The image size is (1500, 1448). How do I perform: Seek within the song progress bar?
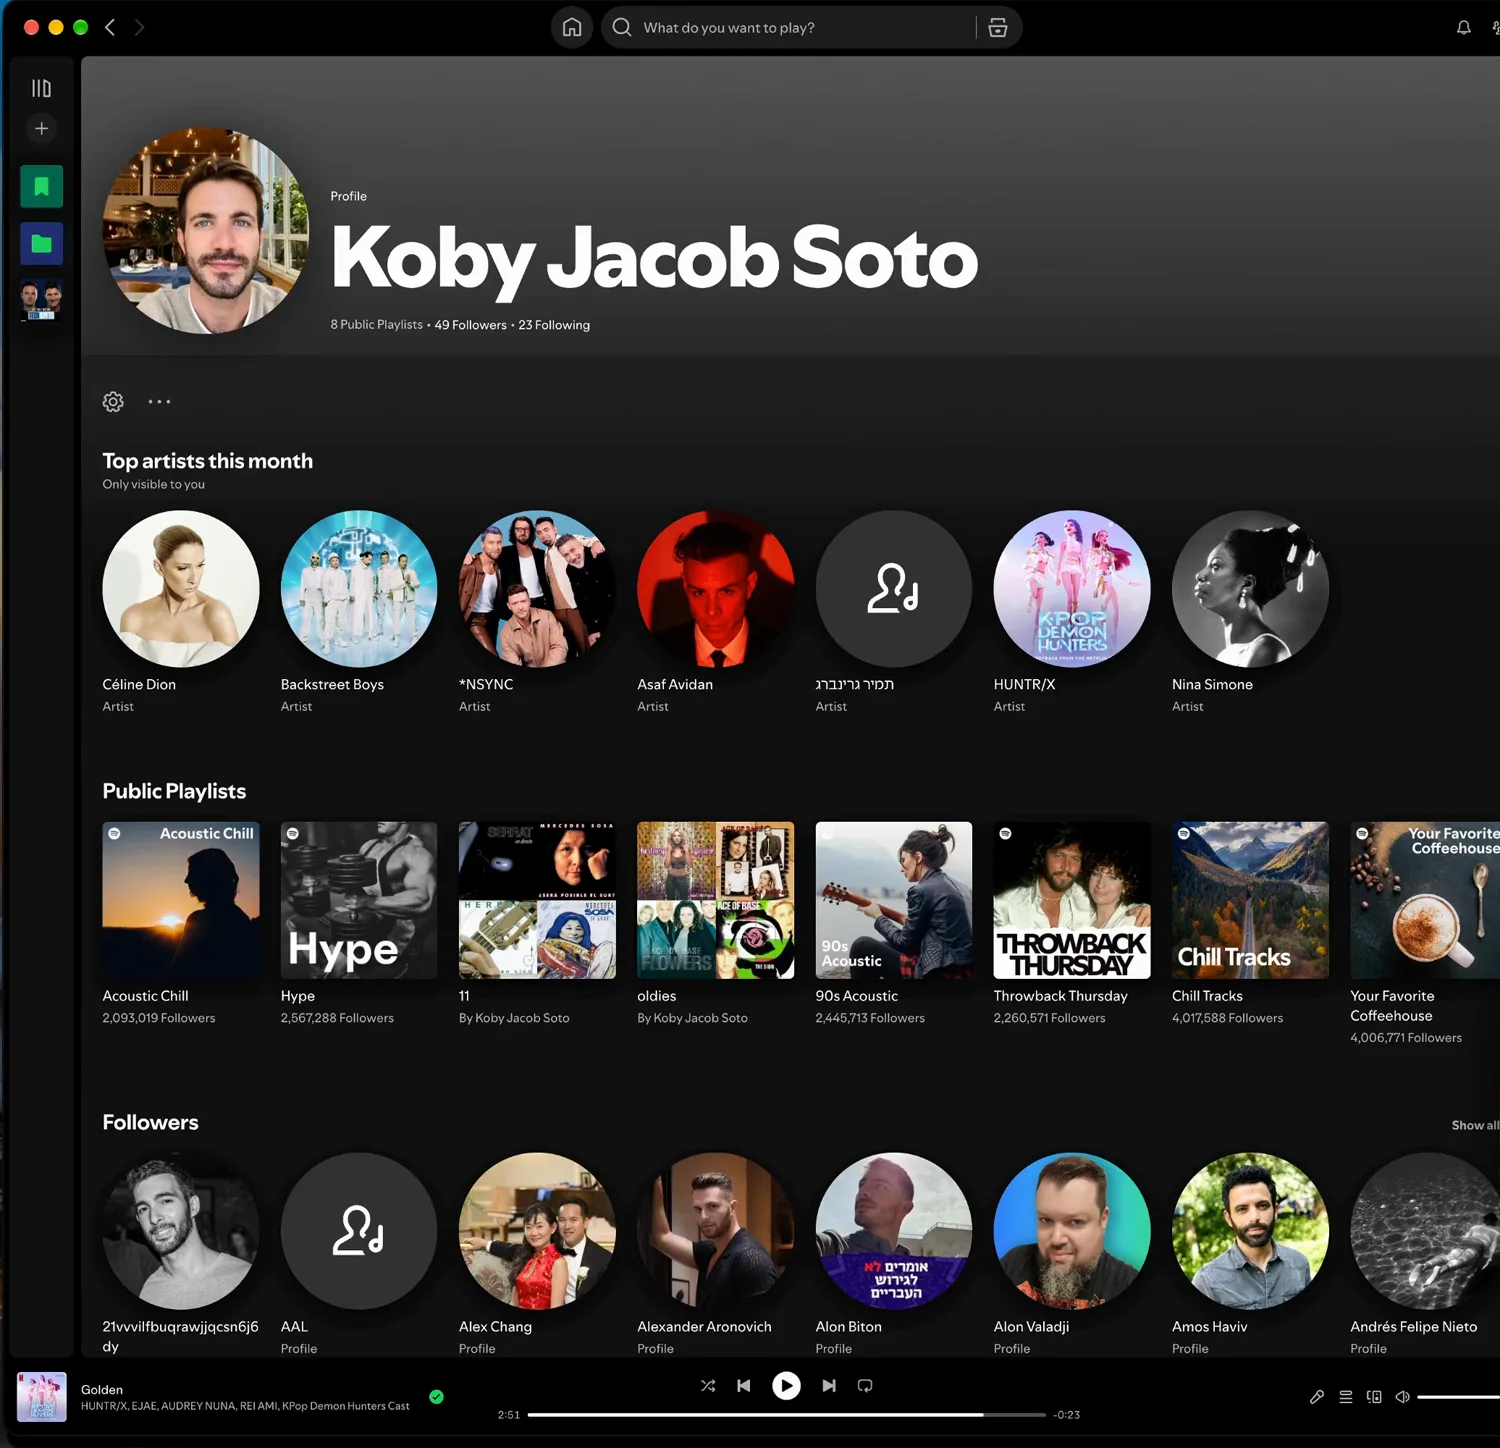pos(786,1415)
